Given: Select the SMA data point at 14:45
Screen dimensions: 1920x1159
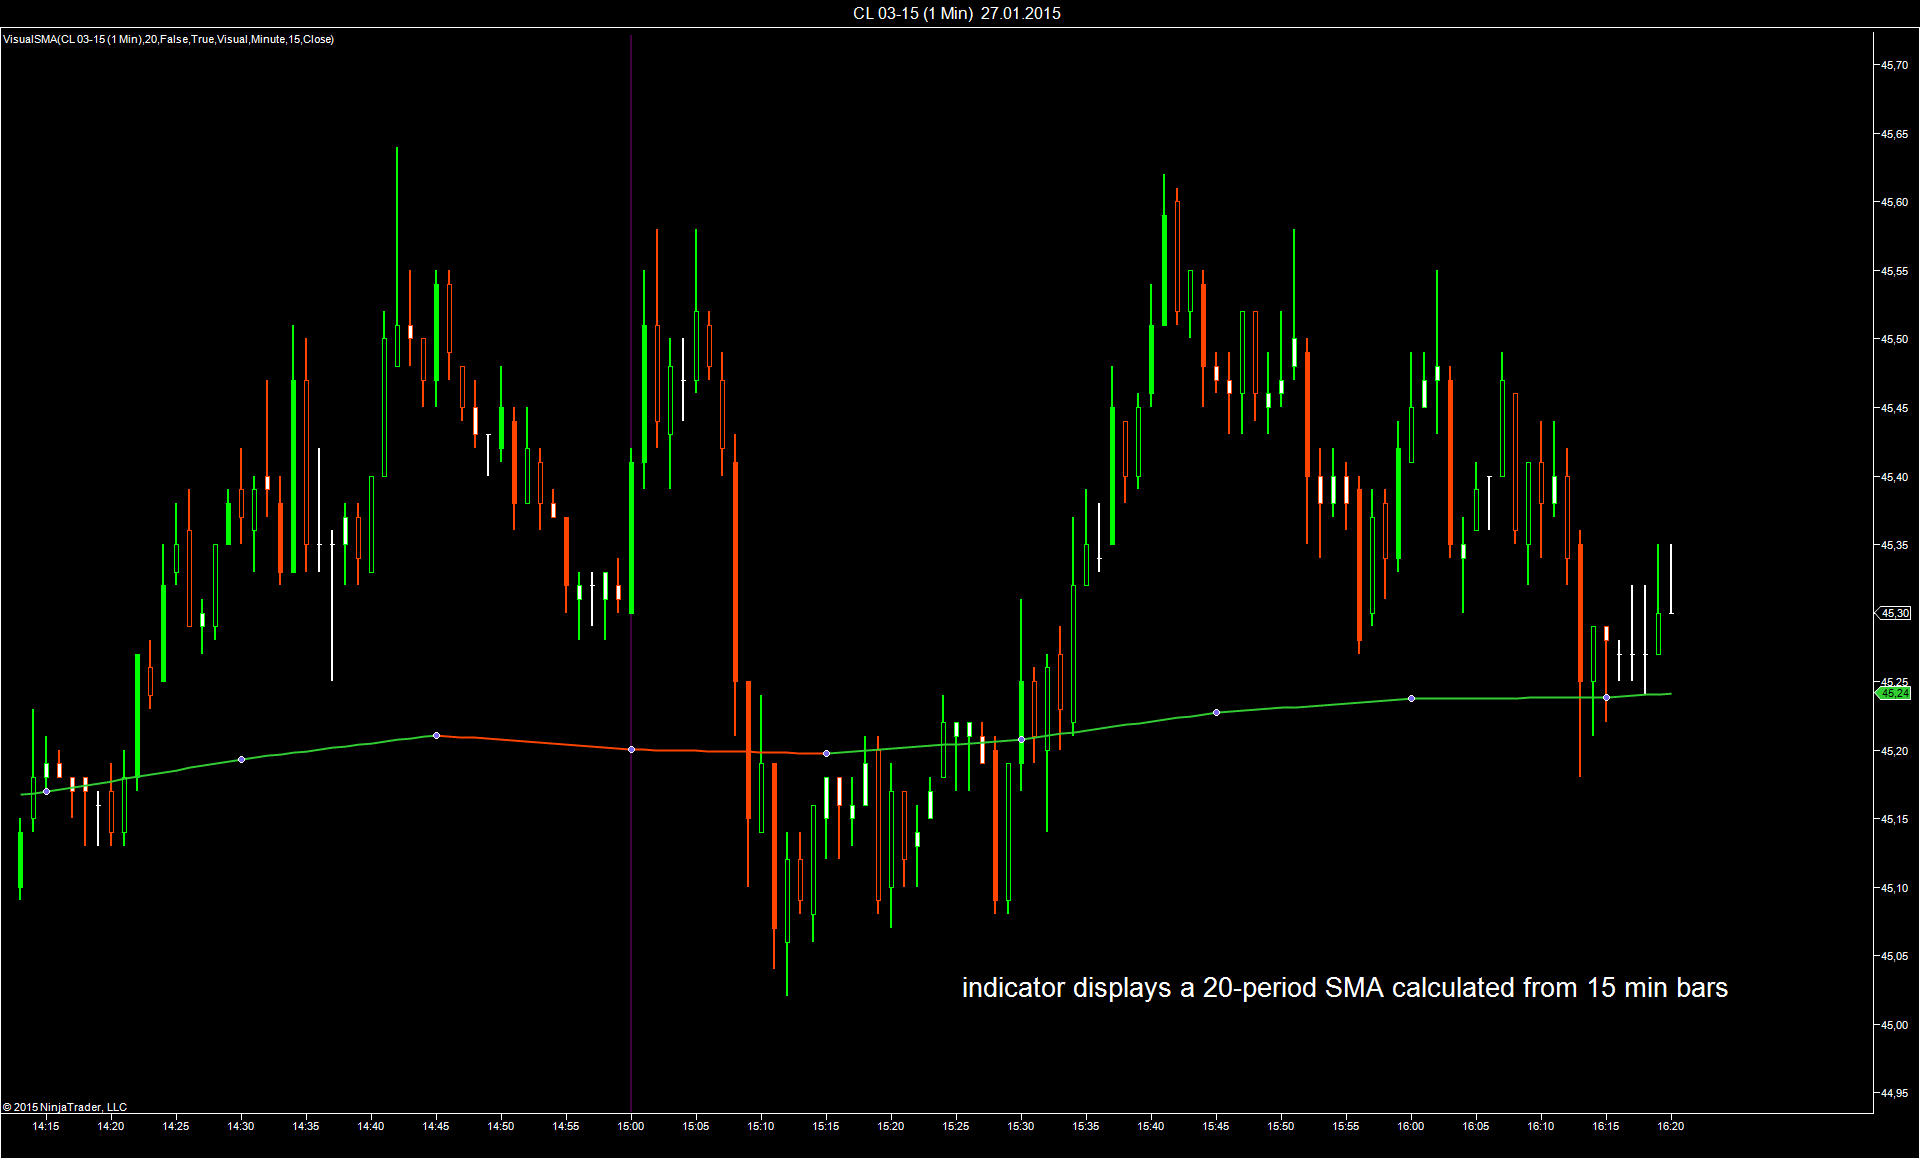Looking at the screenshot, I should point(436,736).
